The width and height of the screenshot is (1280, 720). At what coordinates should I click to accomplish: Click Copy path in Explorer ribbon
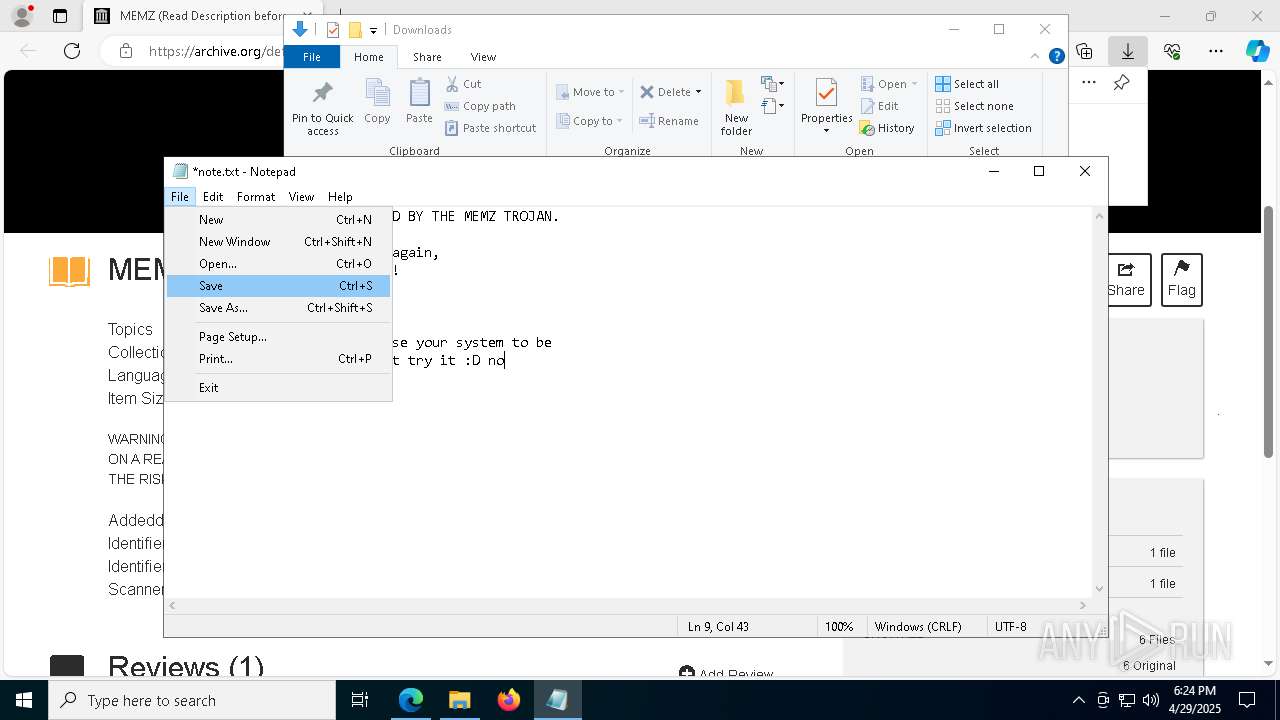click(480, 106)
